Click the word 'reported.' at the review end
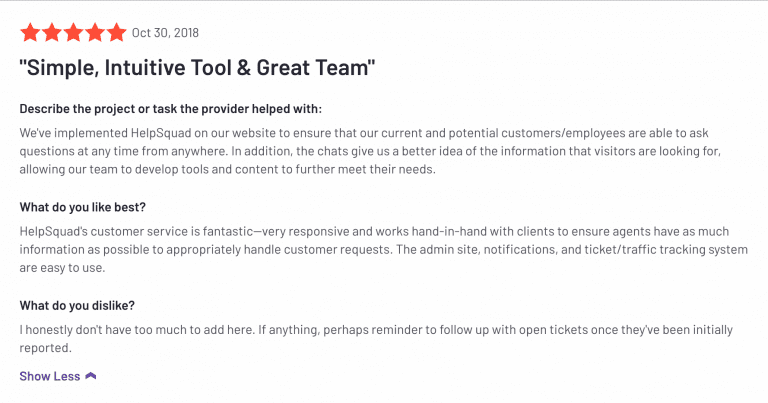The width and height of the screenshot is (768, 403). tap(46, 348)
